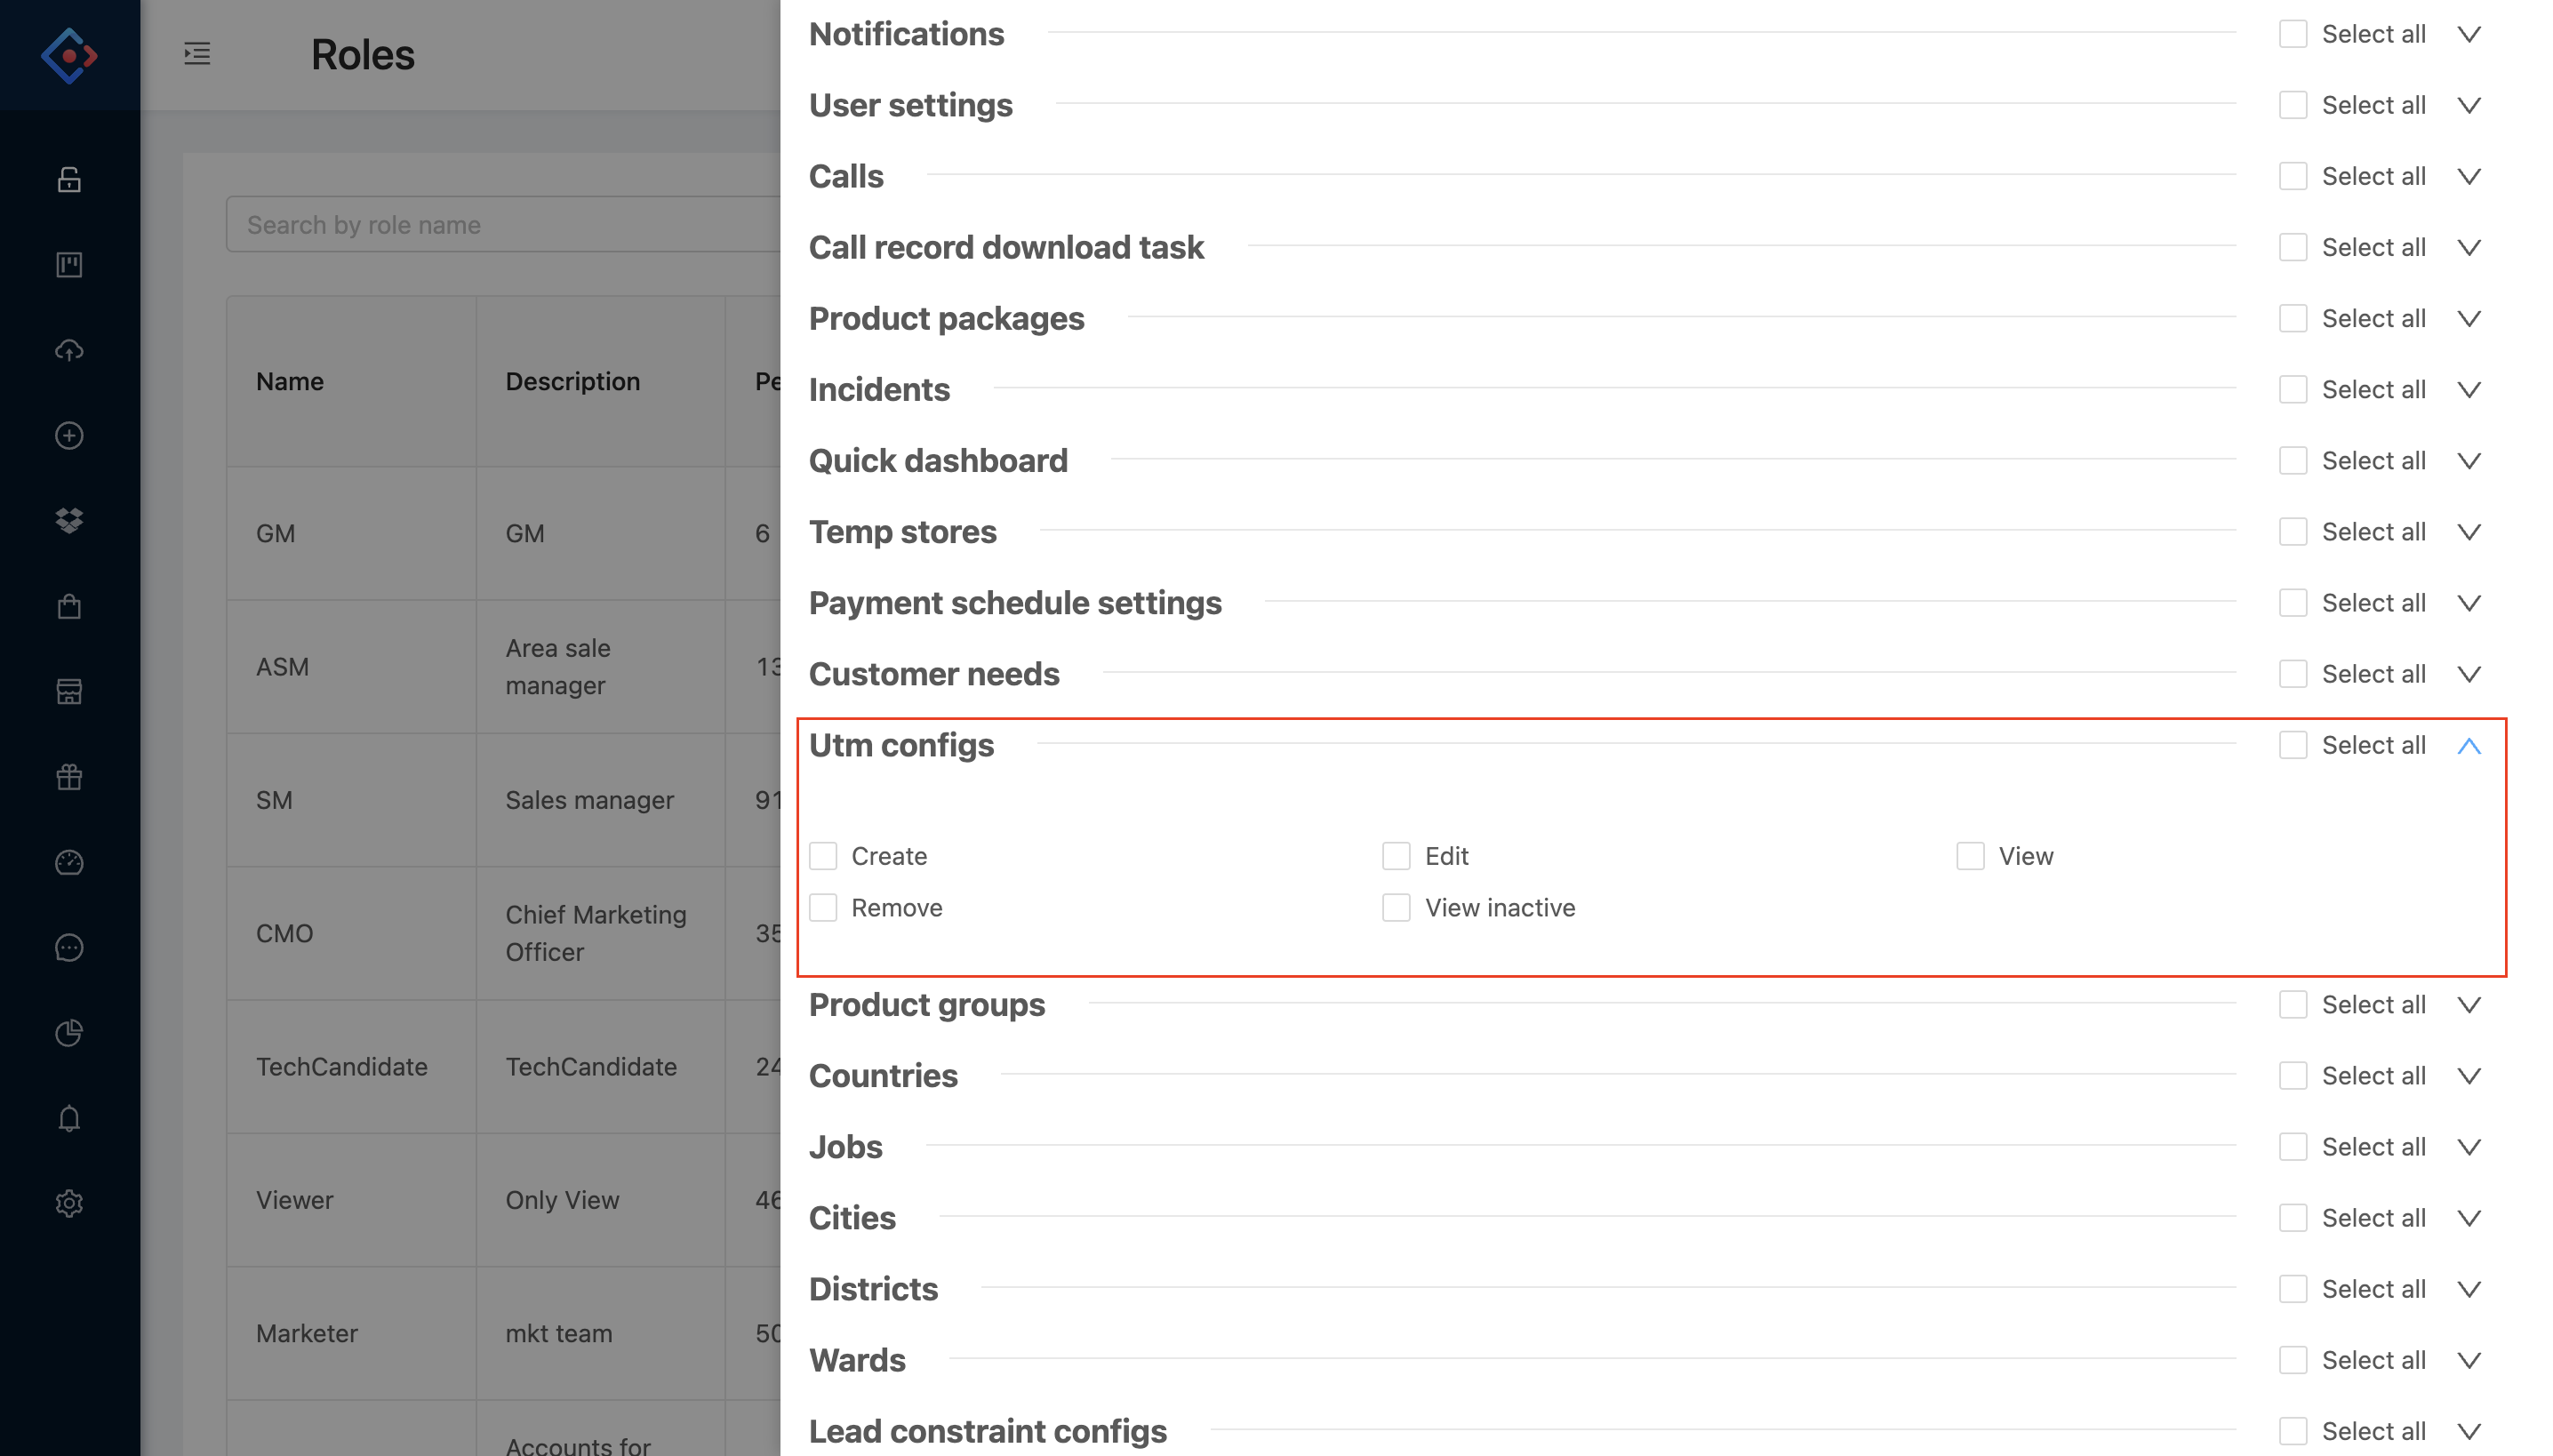Expand the Product groups section
2553x1456 pixels.
[2468, 1004]
